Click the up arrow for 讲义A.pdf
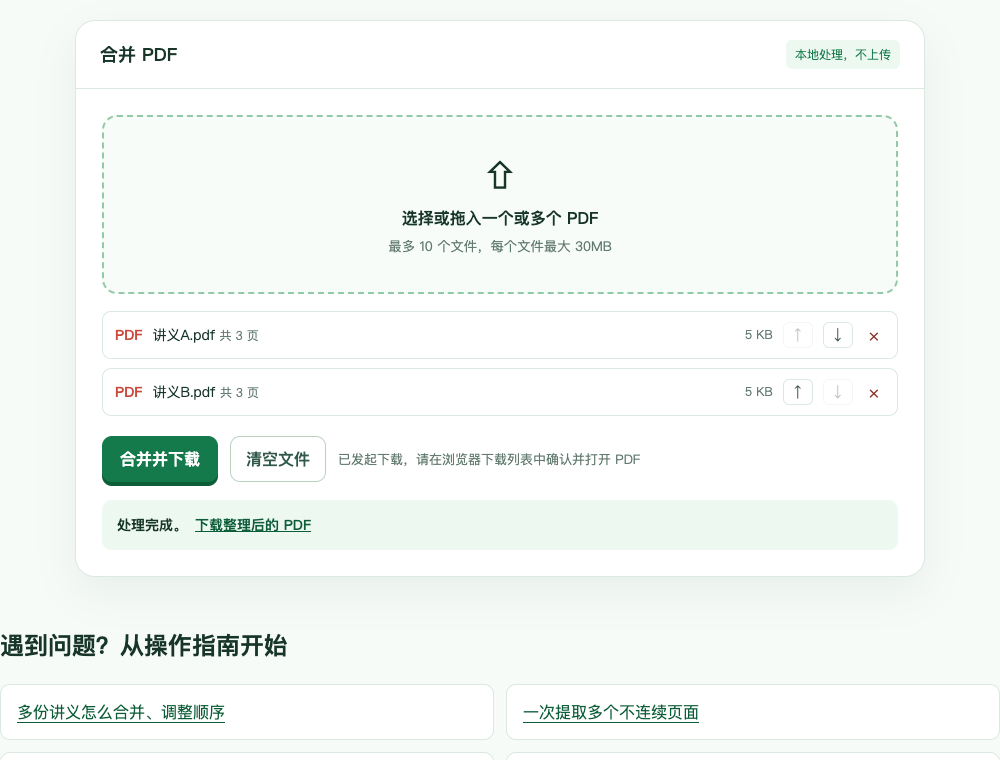Viewport: 1000px width, 760px height. 797,335
